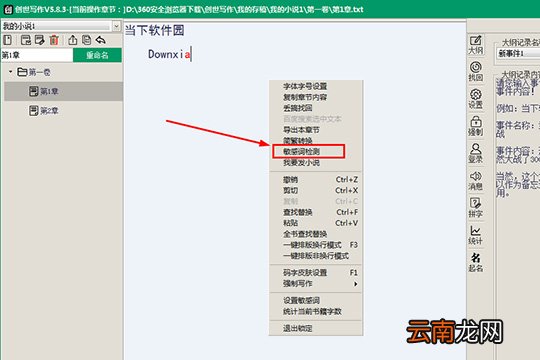Click the 第一卷 folder icon
This screenshot has height=360, width=540.
[x=22, y=72]
